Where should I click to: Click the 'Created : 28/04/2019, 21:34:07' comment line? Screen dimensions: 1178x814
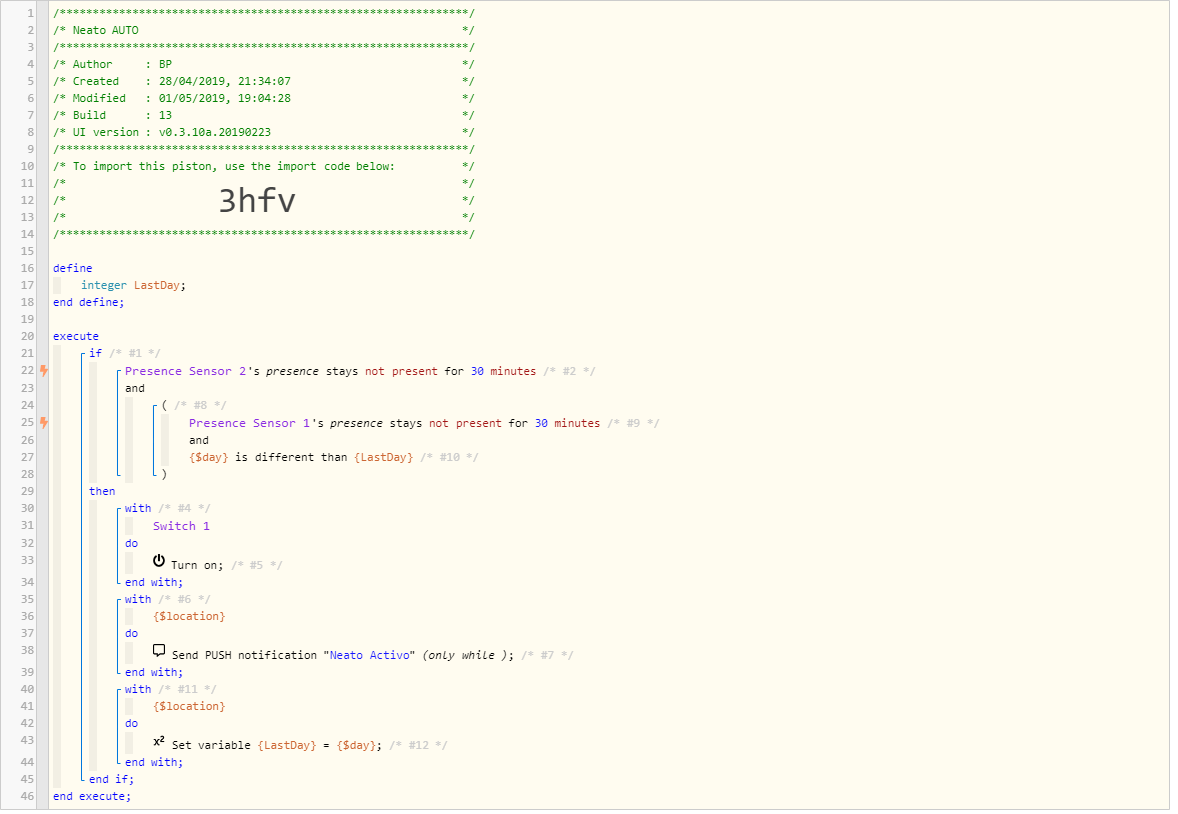point(264,81)
